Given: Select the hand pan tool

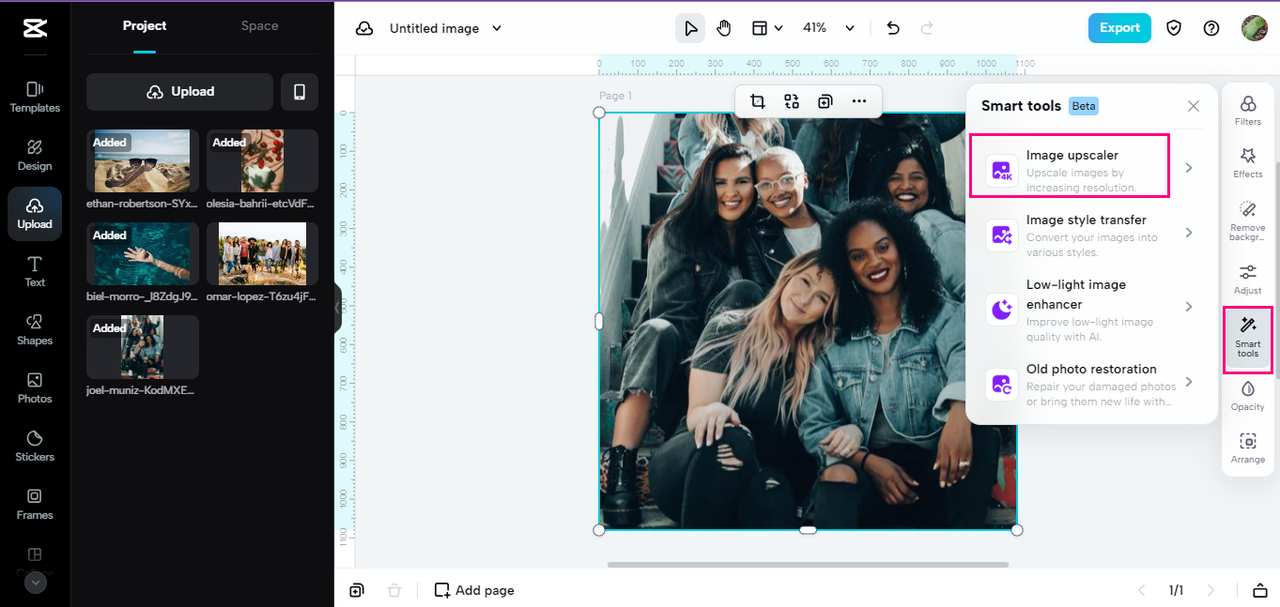Looking at the screenshot, I should (723, 28).
